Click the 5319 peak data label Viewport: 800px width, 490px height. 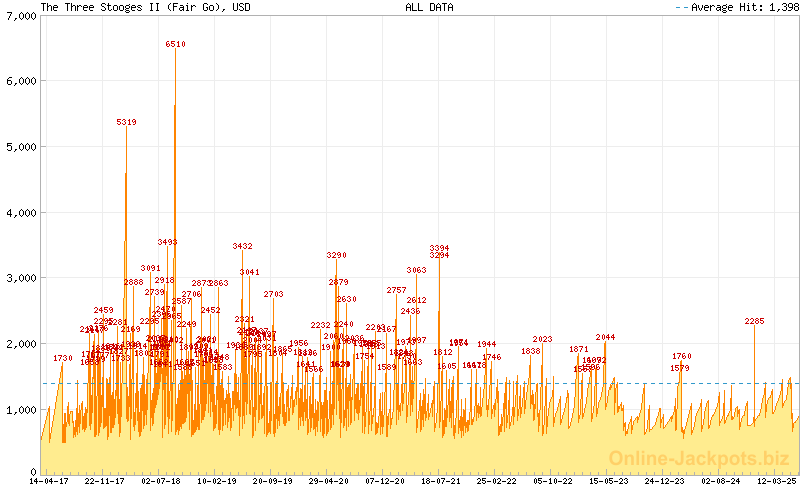(126, 122)
